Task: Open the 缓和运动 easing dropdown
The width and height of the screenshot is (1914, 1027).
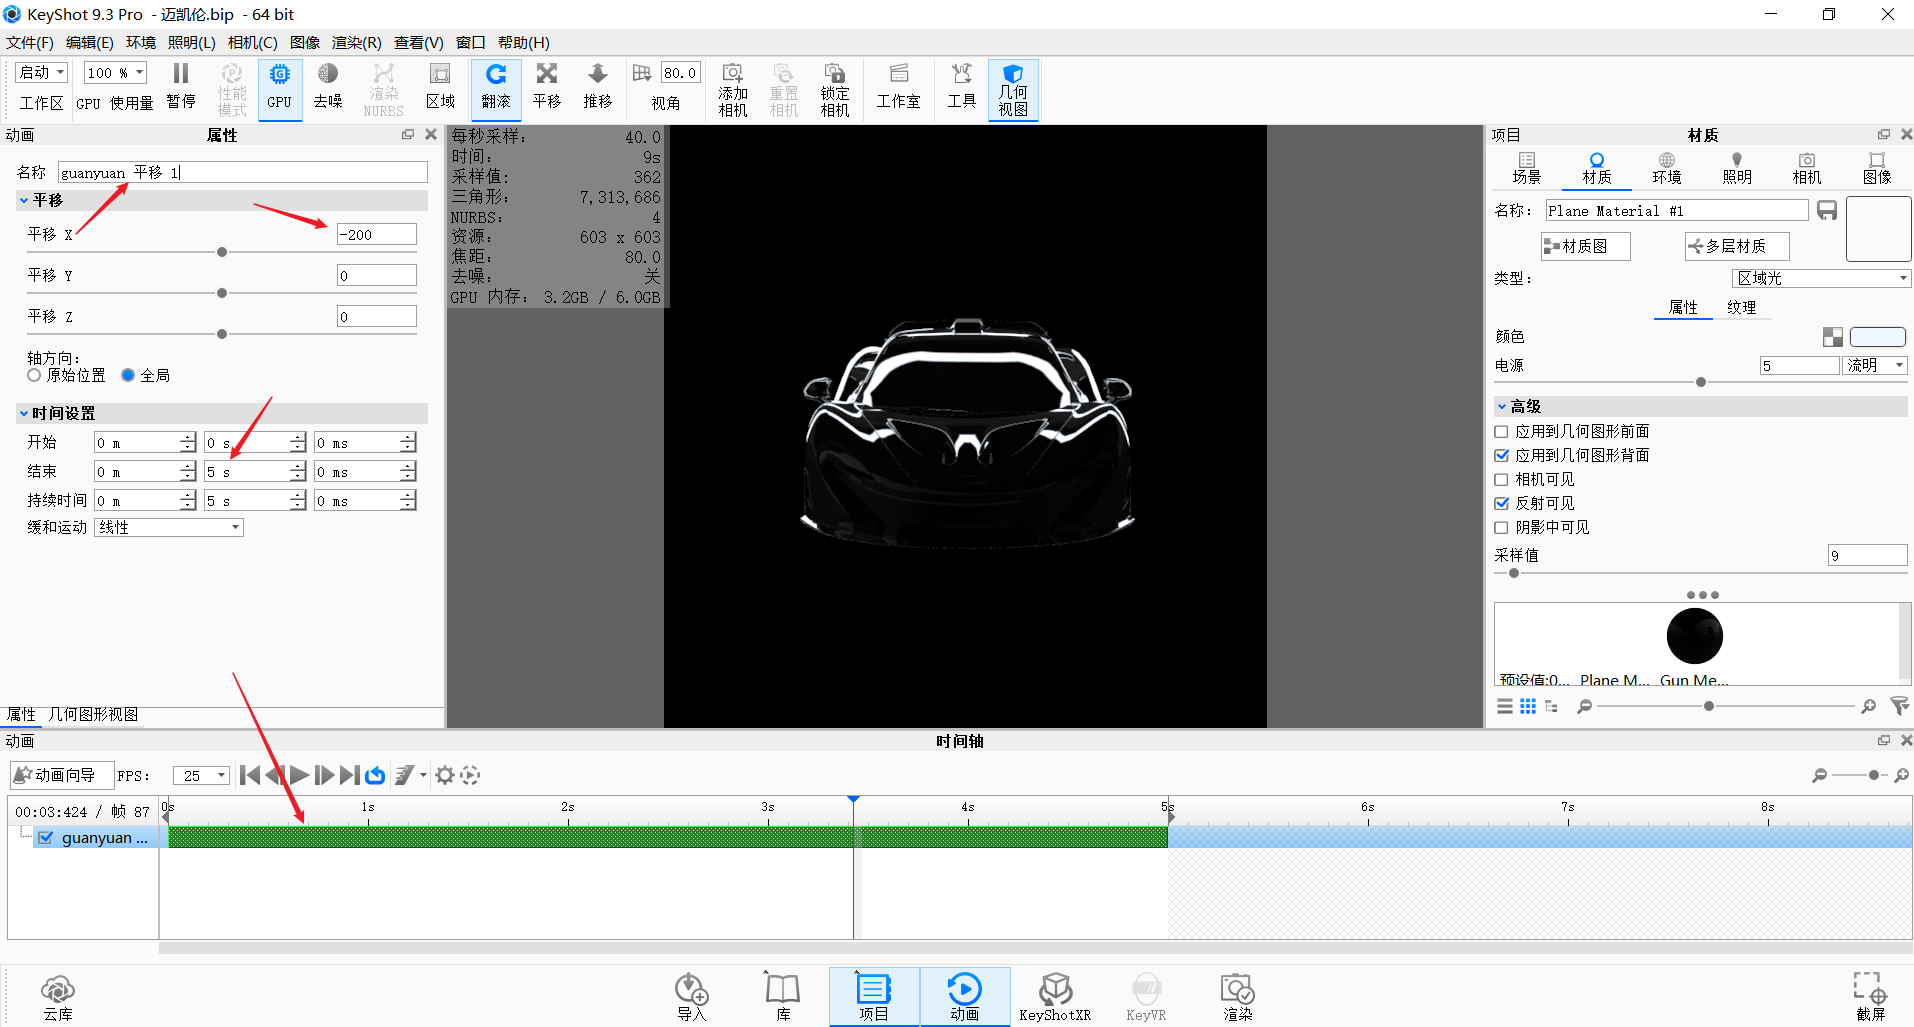Action: [x=168, y=527]
